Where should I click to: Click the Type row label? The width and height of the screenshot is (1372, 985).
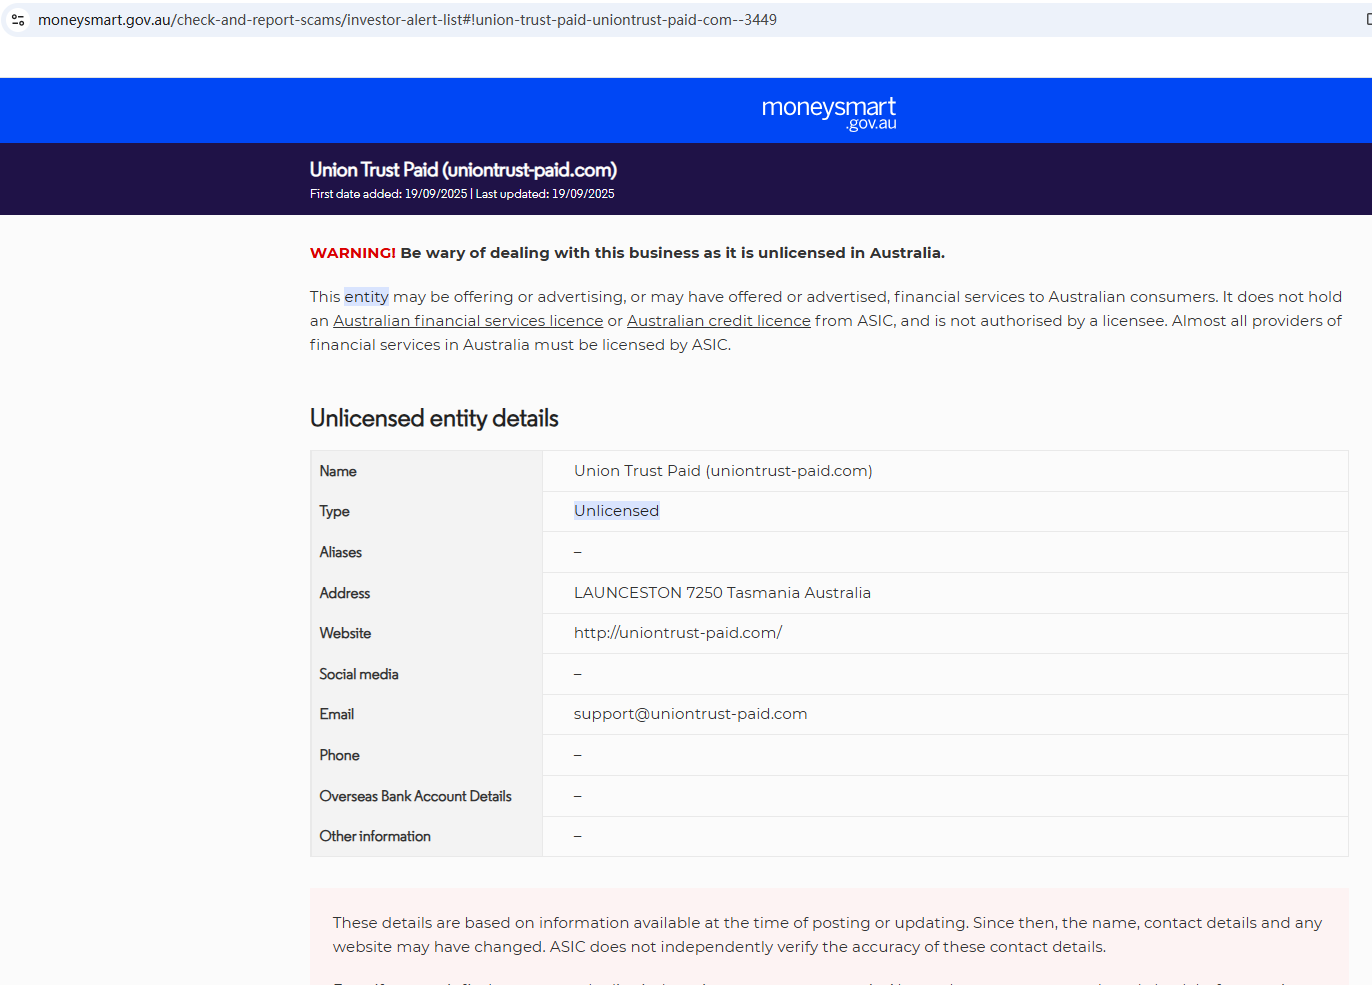point(334,511)
